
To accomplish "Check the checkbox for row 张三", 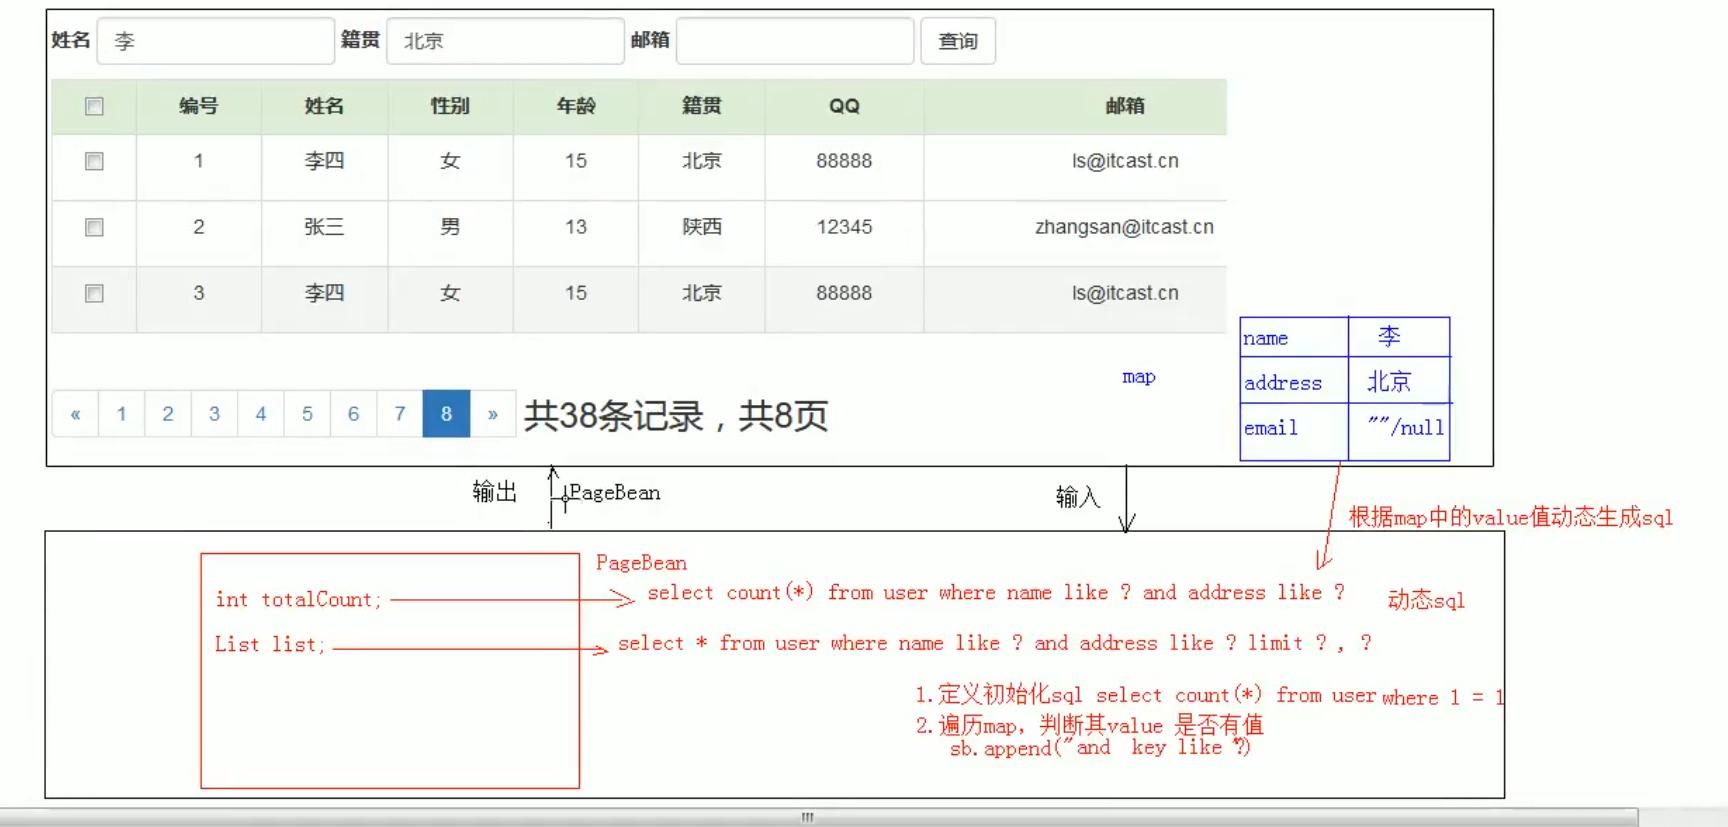I will 94,227.
